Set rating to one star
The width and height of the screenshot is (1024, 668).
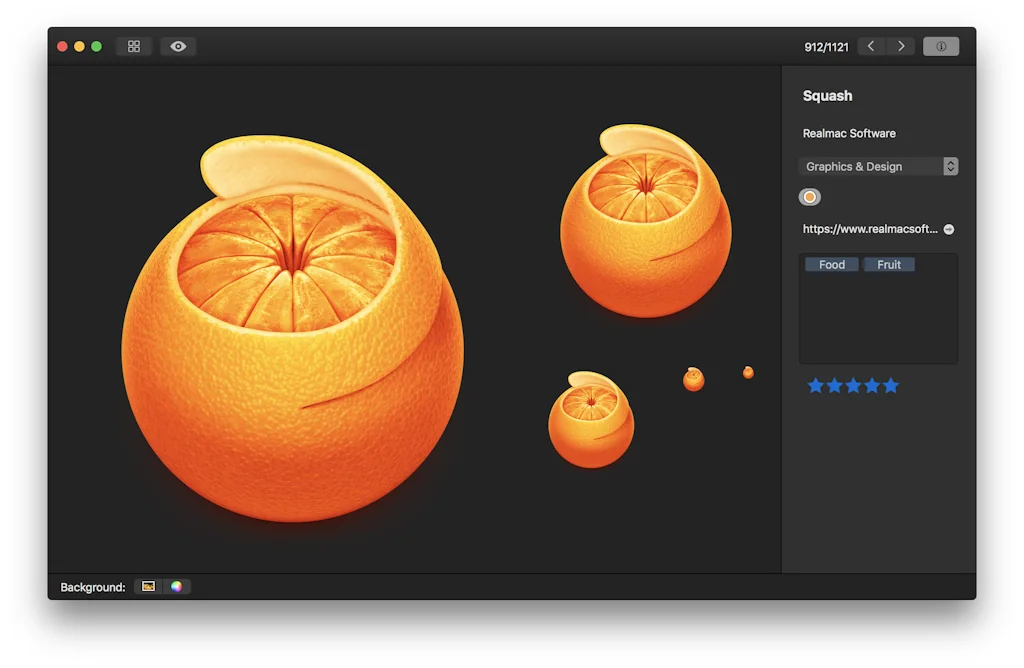(x=815, y=386)
